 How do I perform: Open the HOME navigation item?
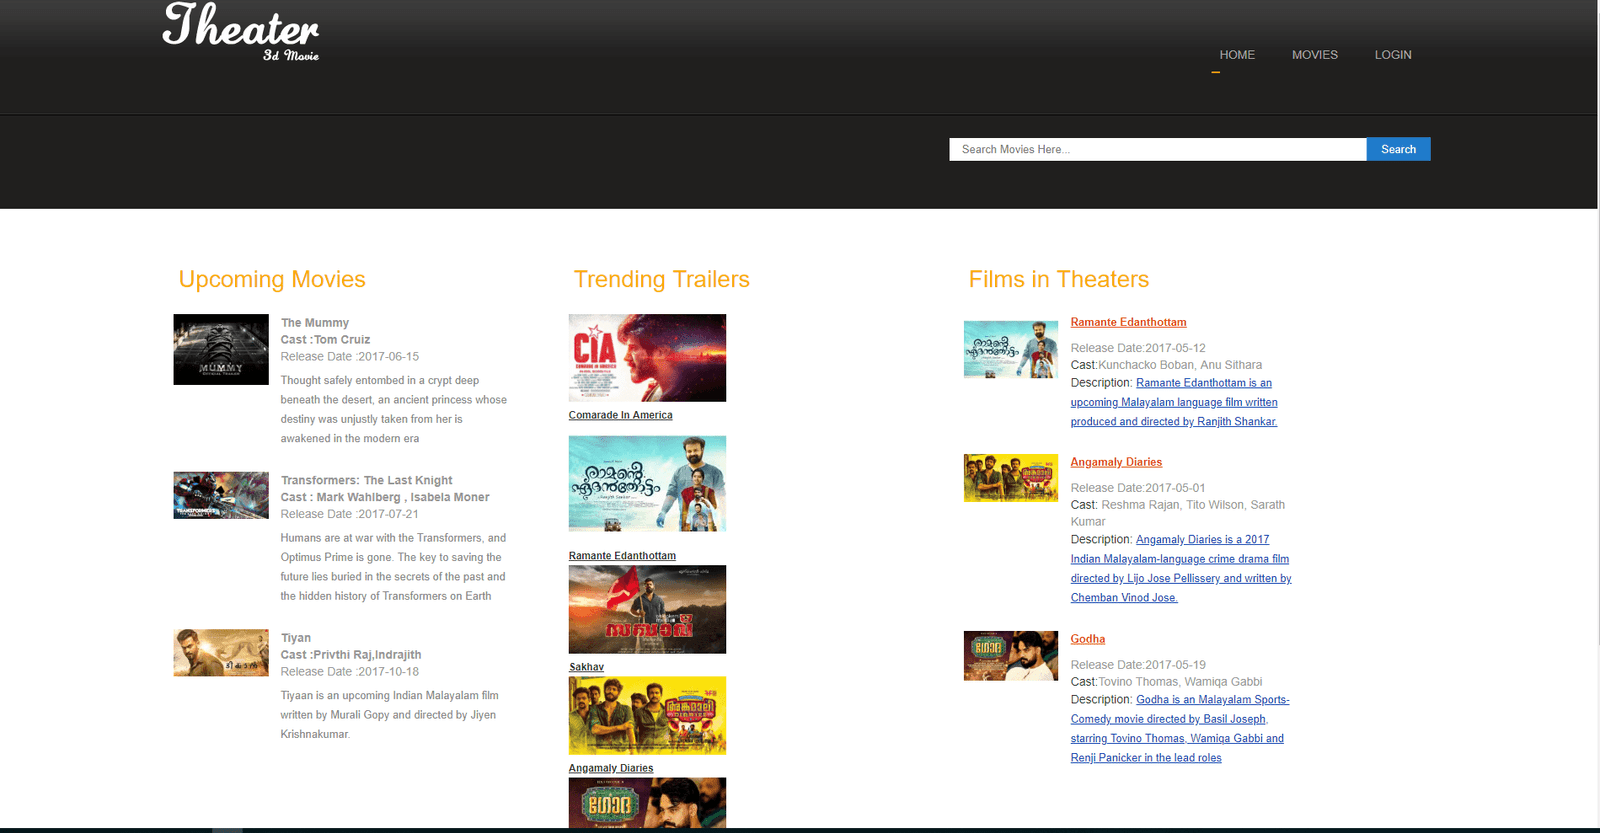coord(1236,55)
